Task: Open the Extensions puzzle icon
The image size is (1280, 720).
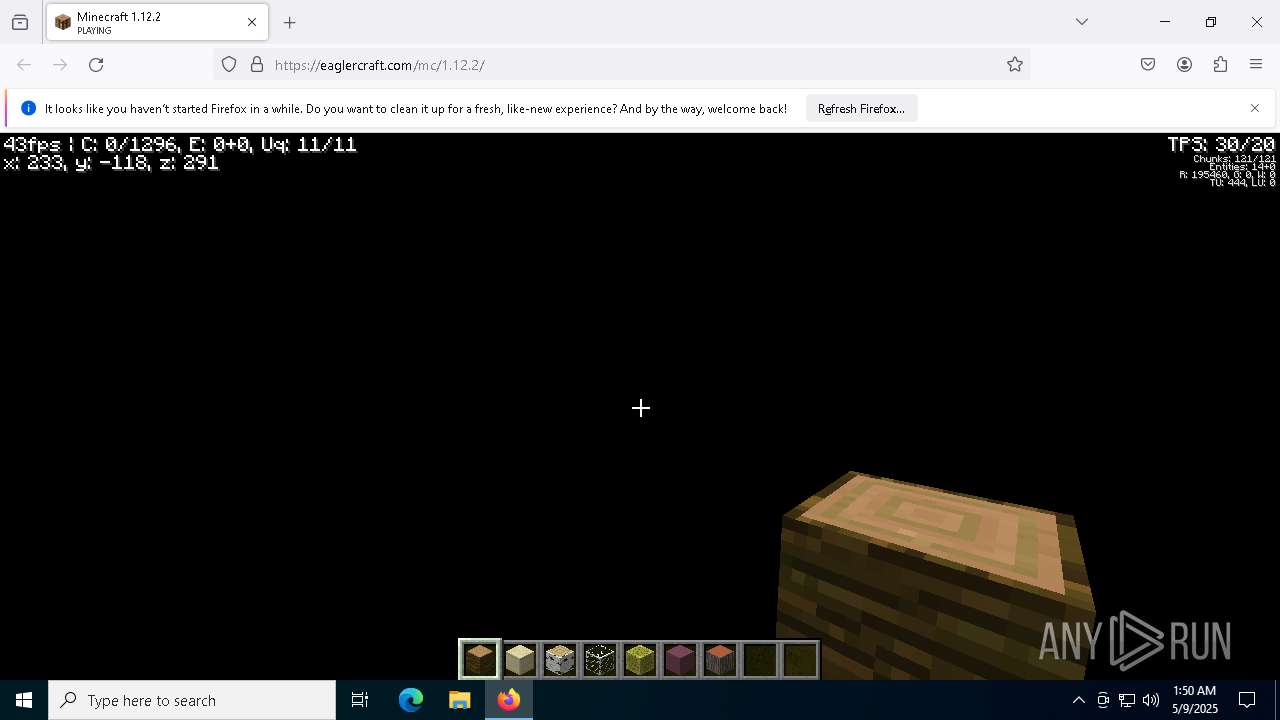Action: tap(1220, 65)
